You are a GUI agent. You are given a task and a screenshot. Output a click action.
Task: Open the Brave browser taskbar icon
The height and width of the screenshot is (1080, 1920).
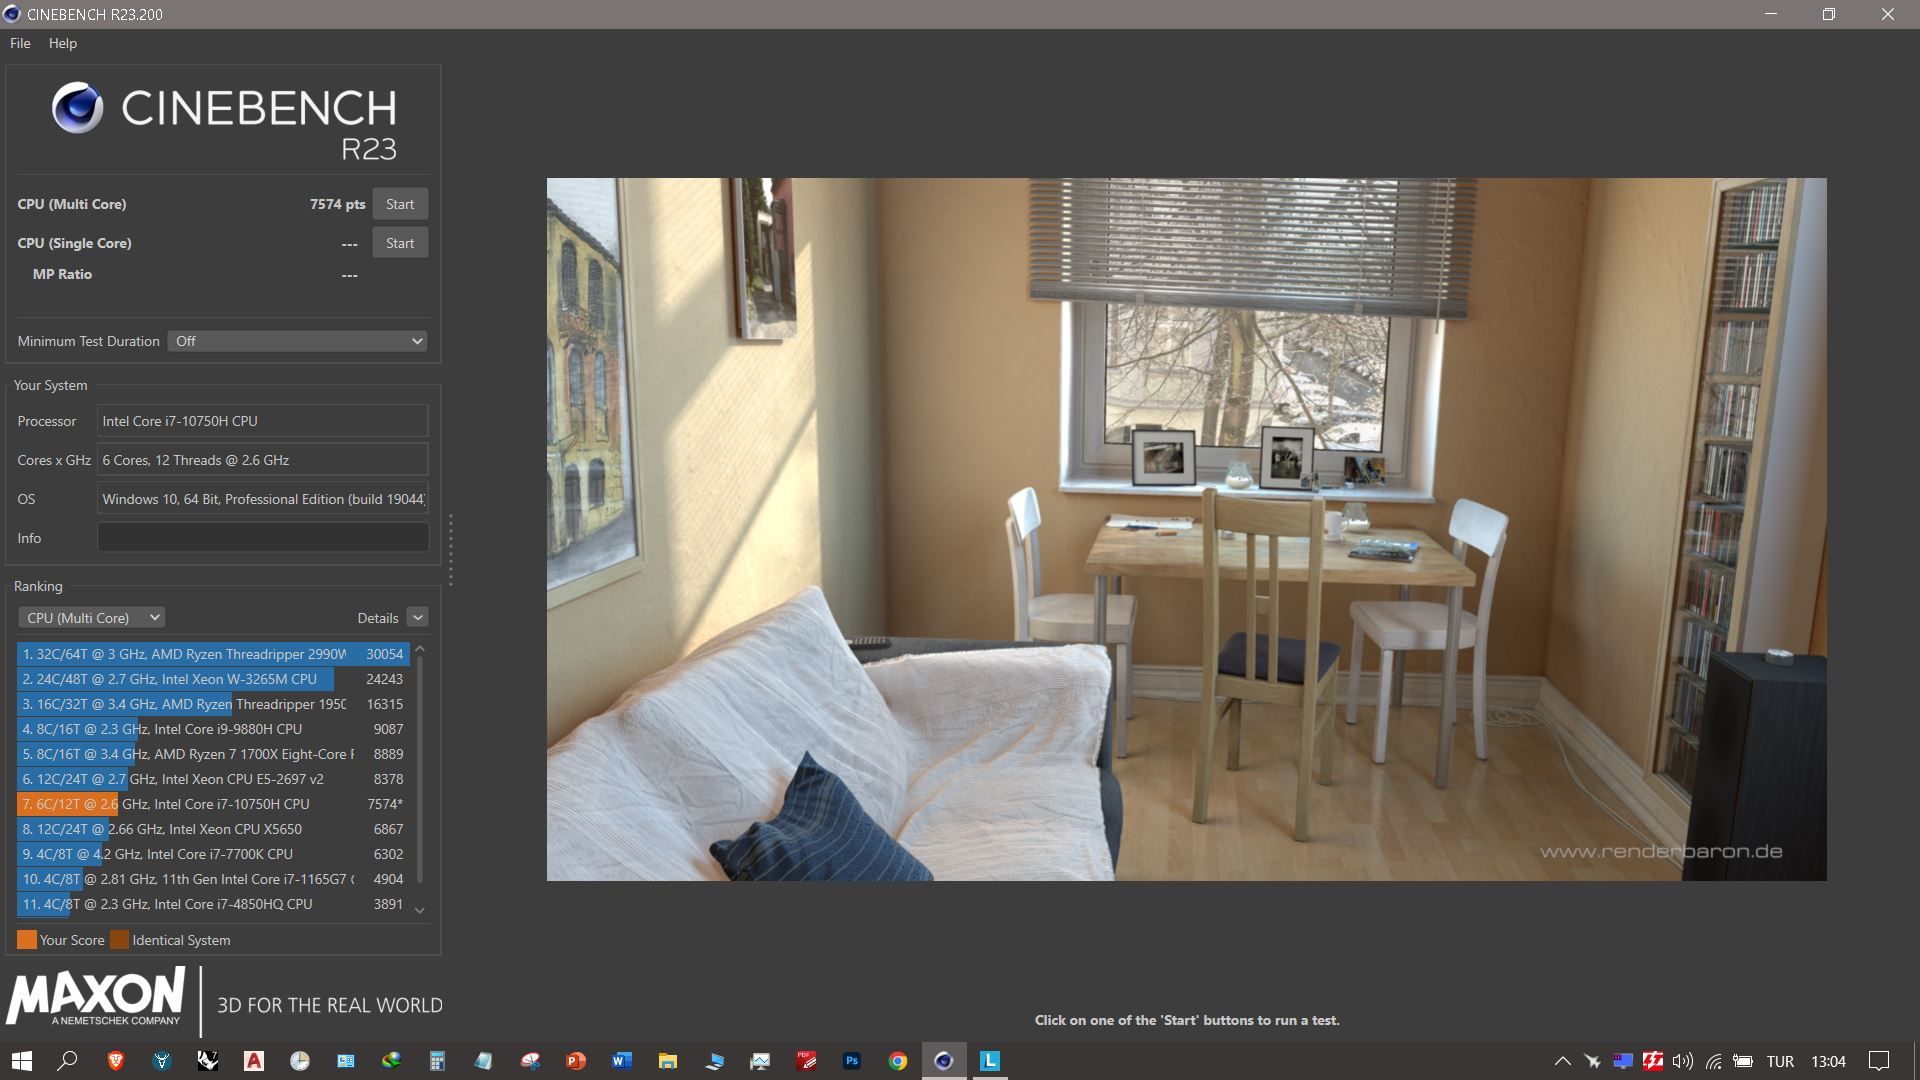pyautogui.click(x=115, y=1061)
